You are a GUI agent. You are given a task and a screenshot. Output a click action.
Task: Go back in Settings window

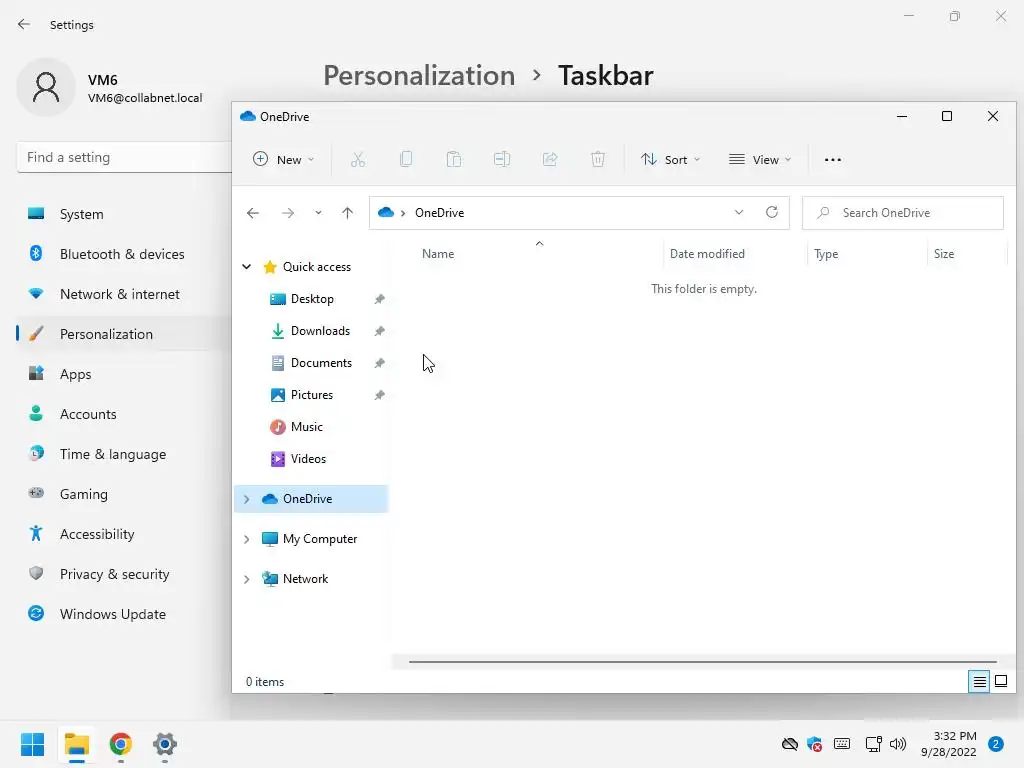coord(24,24)
